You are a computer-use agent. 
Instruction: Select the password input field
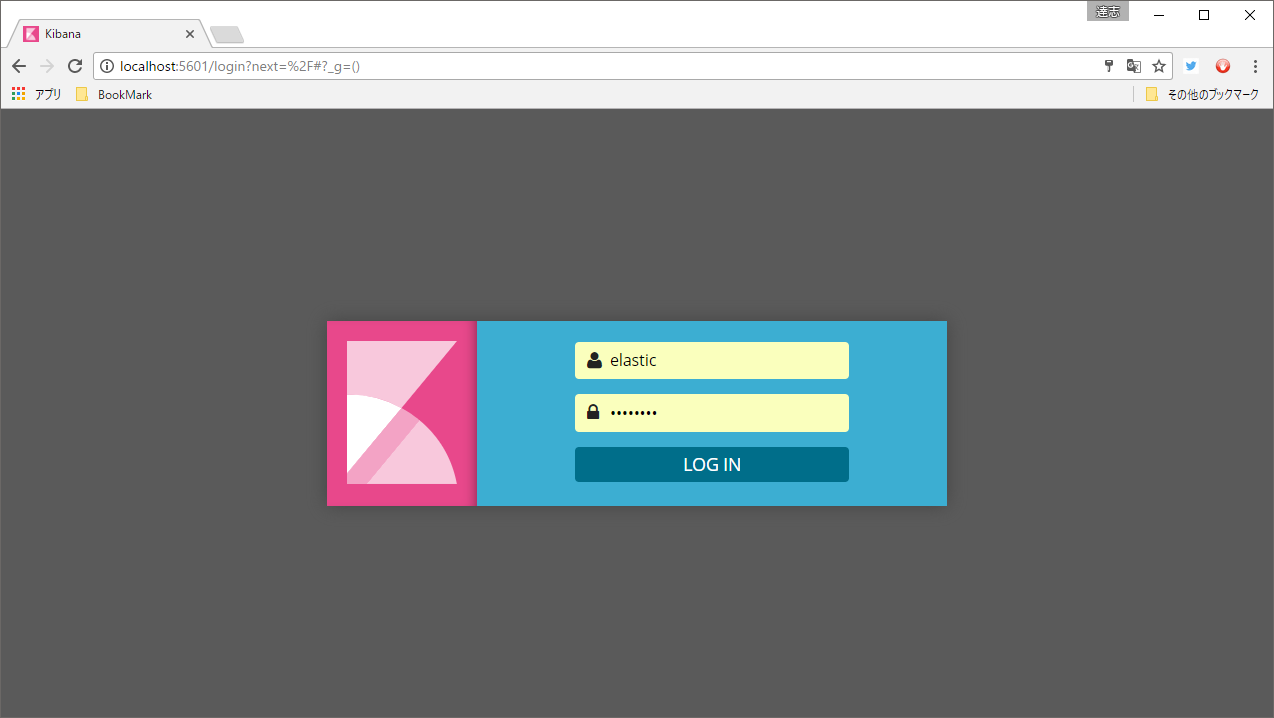[711, 412]
